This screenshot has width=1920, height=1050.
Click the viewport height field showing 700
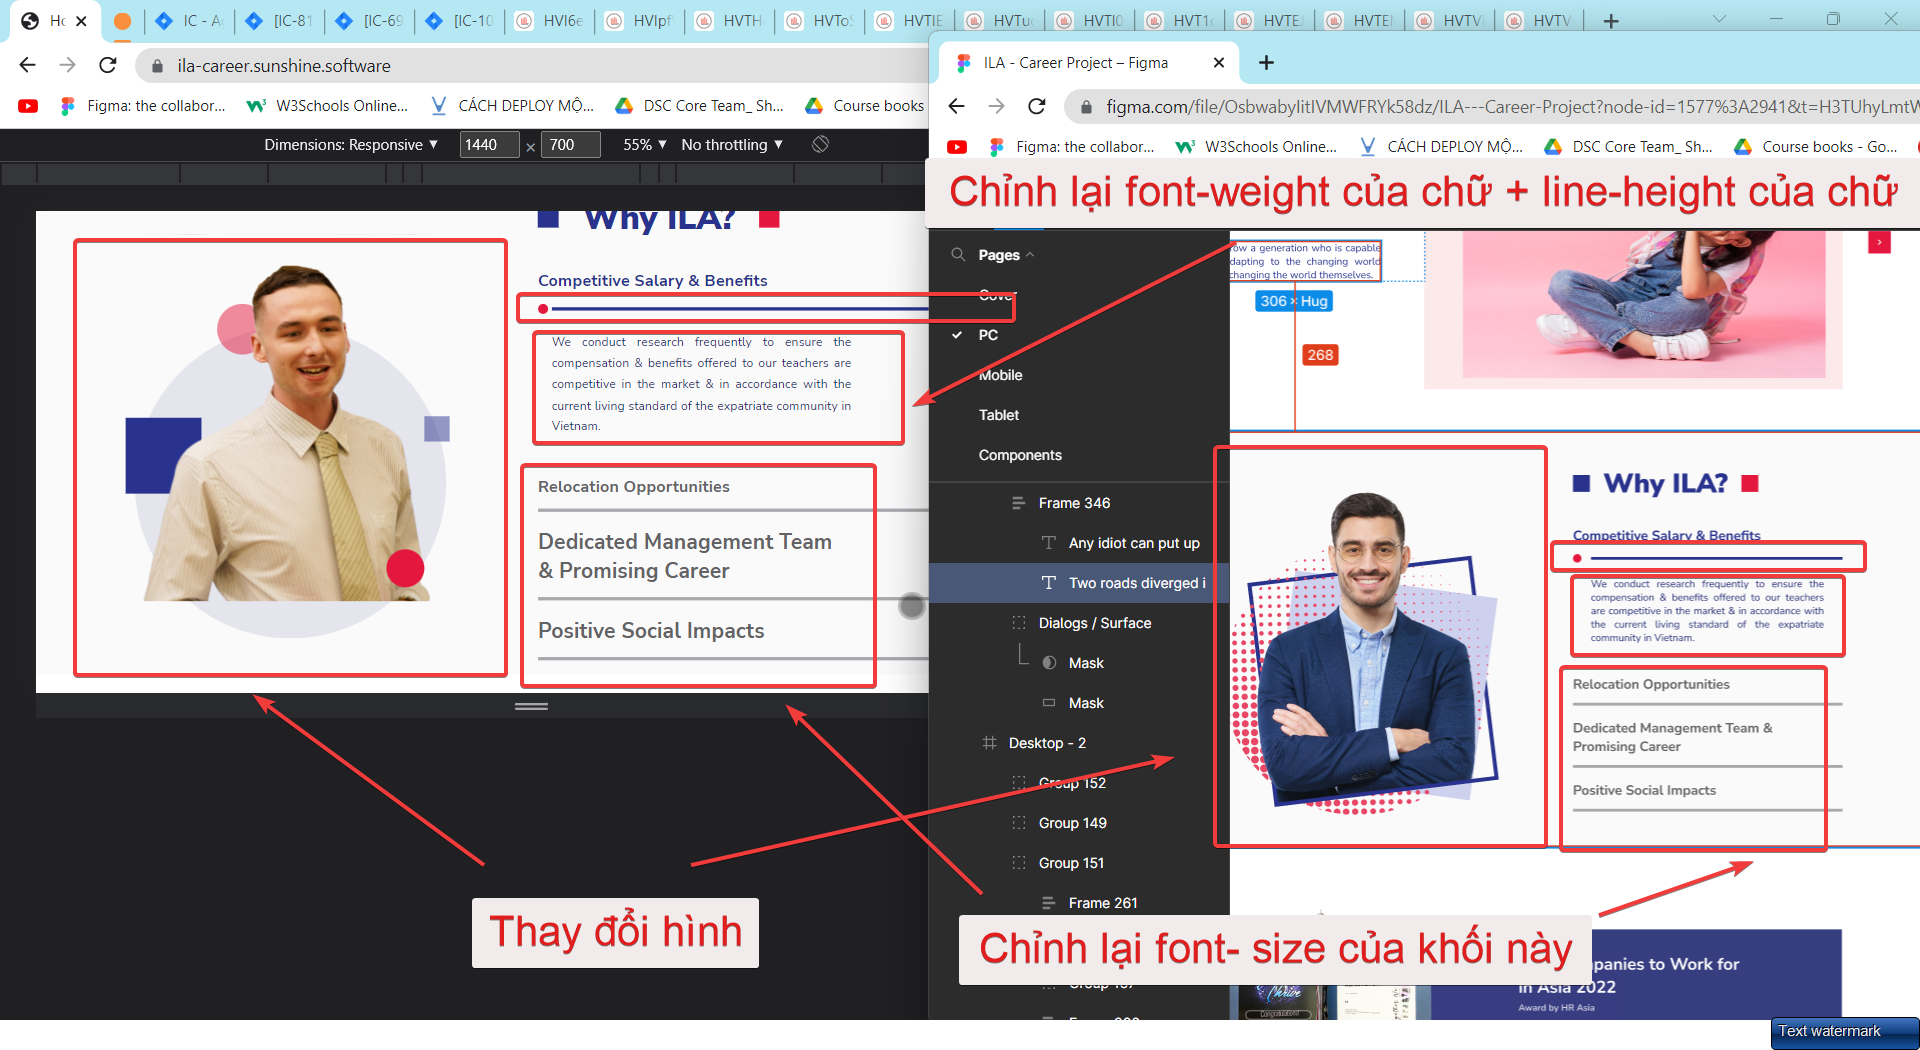pos(570,145)
